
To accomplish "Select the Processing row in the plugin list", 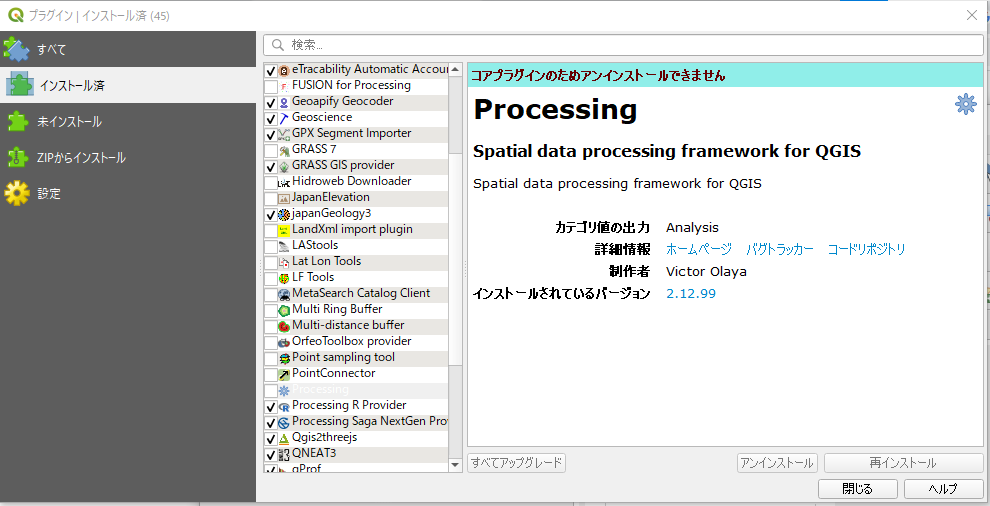I will pyautogui.click(x=356, y=390).
